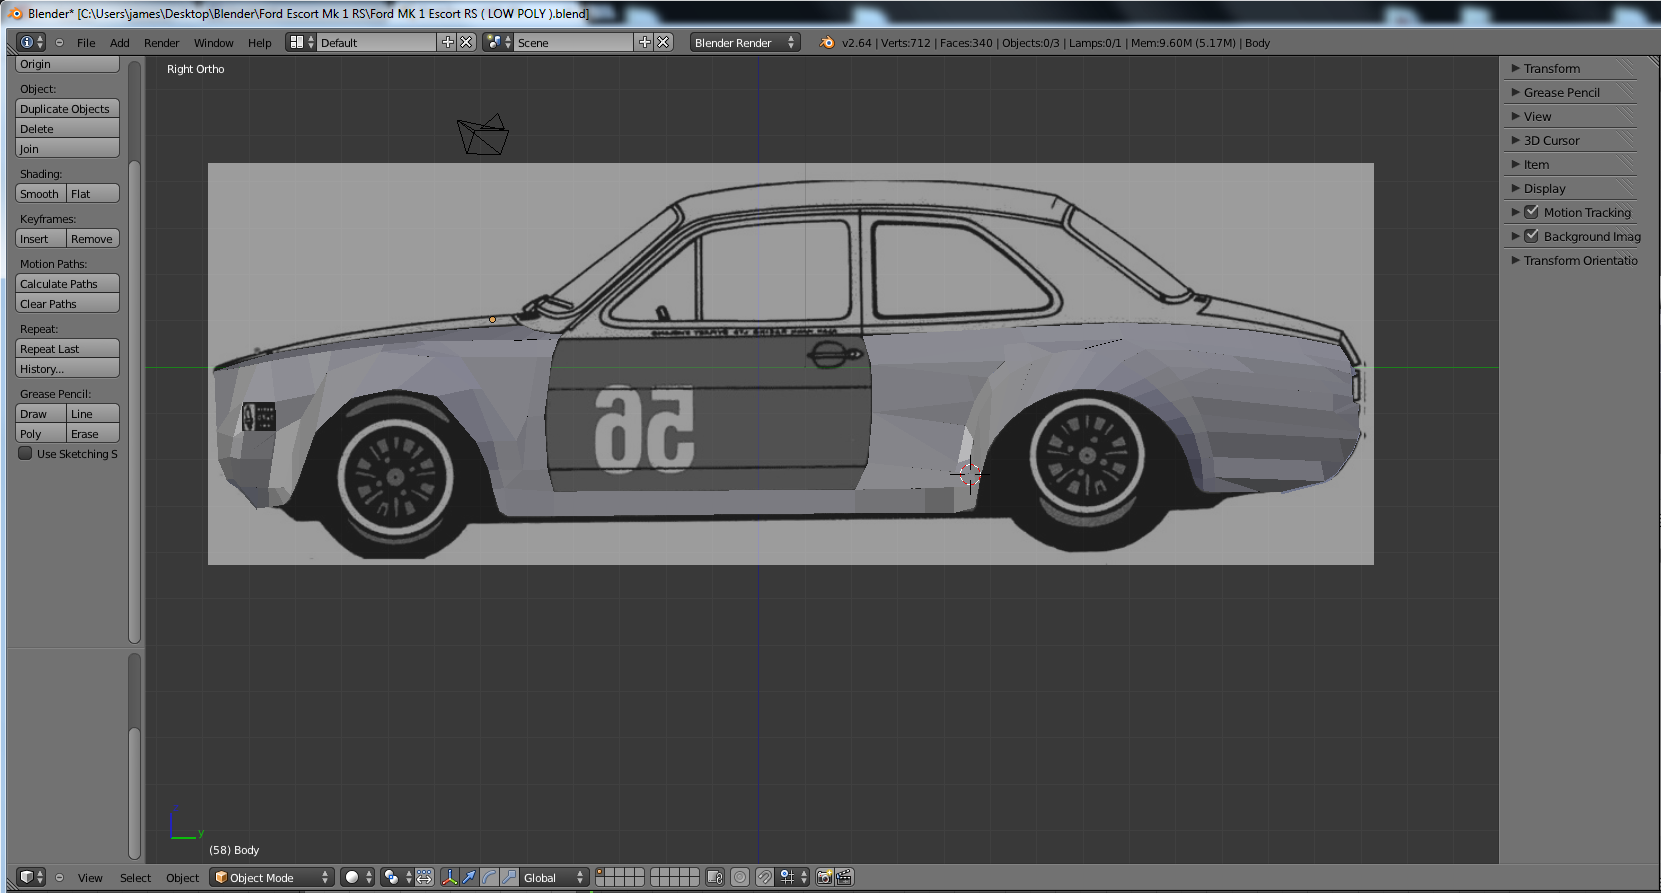Viewport: 1661px width, 893px height.
Task: Click Duplicate Objects button
Action: coord(68,108)
